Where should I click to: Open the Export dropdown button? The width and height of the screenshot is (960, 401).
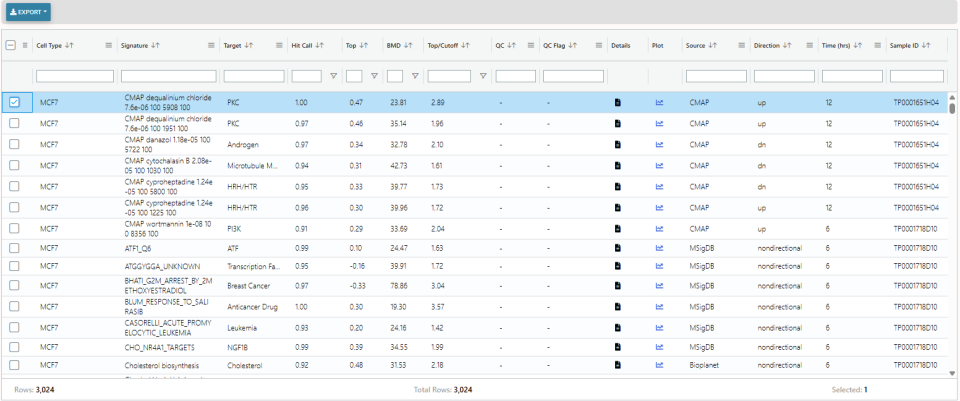click(x=28, y=12)
